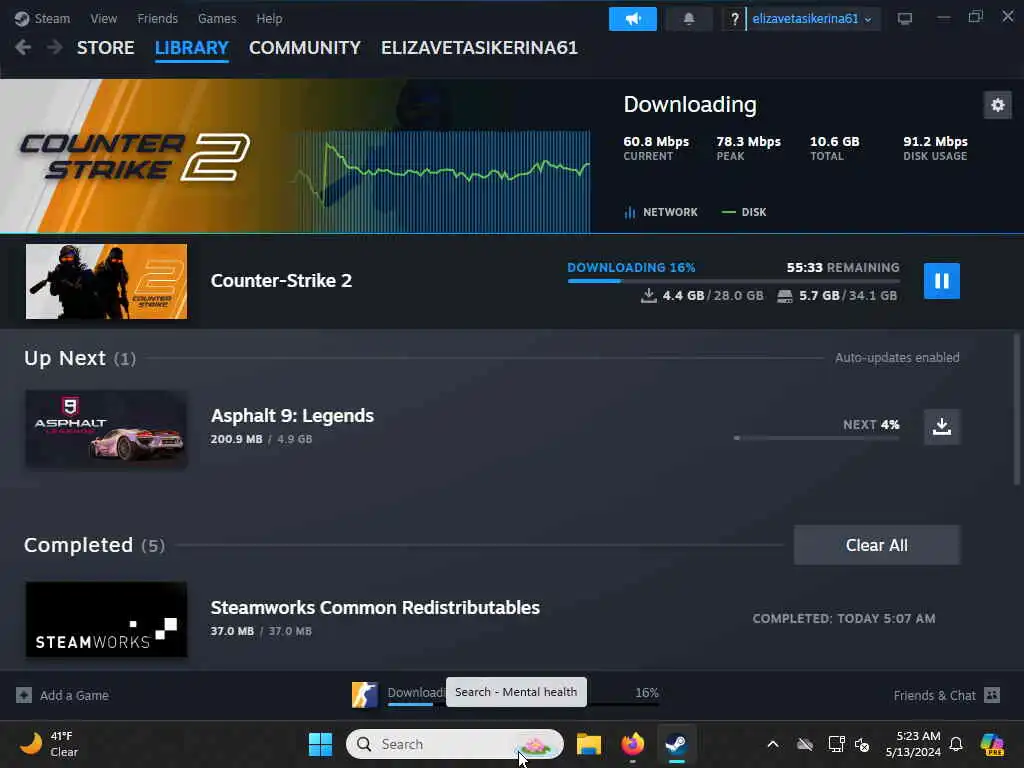
Task: Click the question mark help icon
Action: tap(734, 19)
